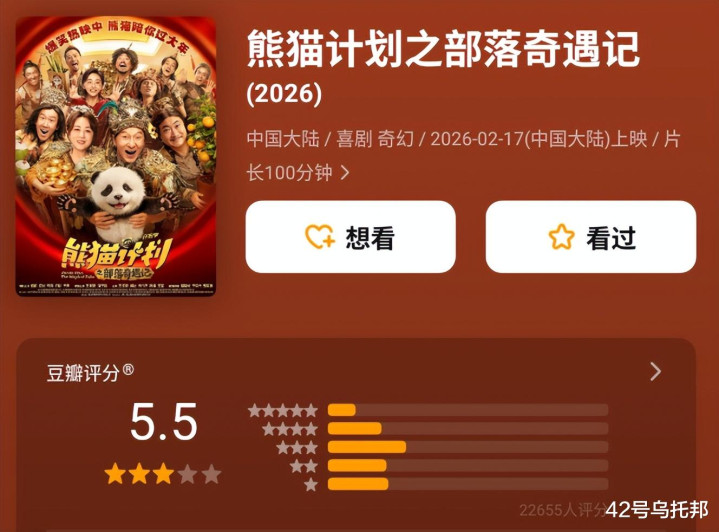Open the movie poster thumbnail
This screenshot has height=532, width=719.
[116, 156]
